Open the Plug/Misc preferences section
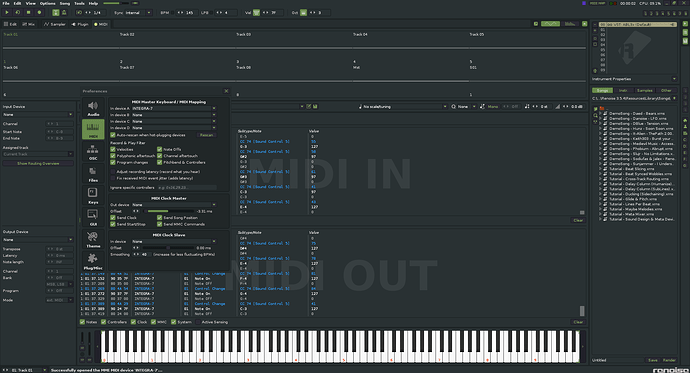Image resolution: width=690 pixels, height=373 pixels. (x=93, y=261)
